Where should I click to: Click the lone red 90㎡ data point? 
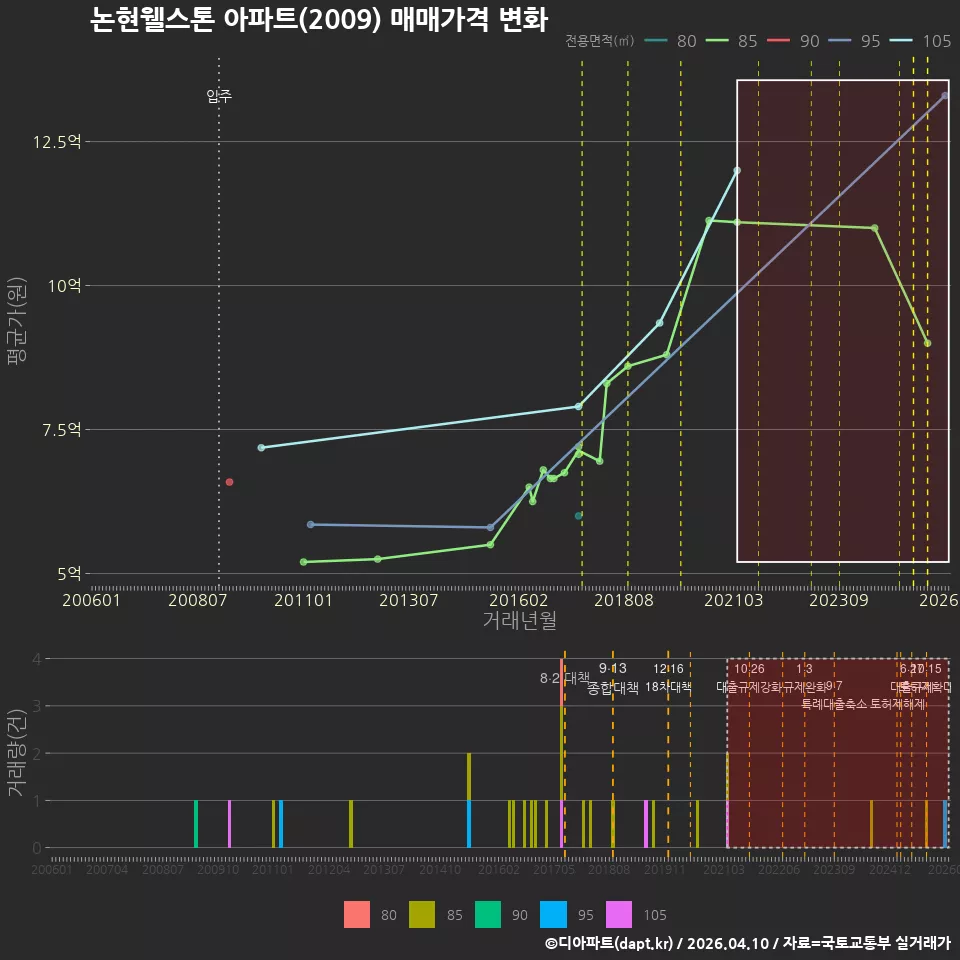[230, 482]
